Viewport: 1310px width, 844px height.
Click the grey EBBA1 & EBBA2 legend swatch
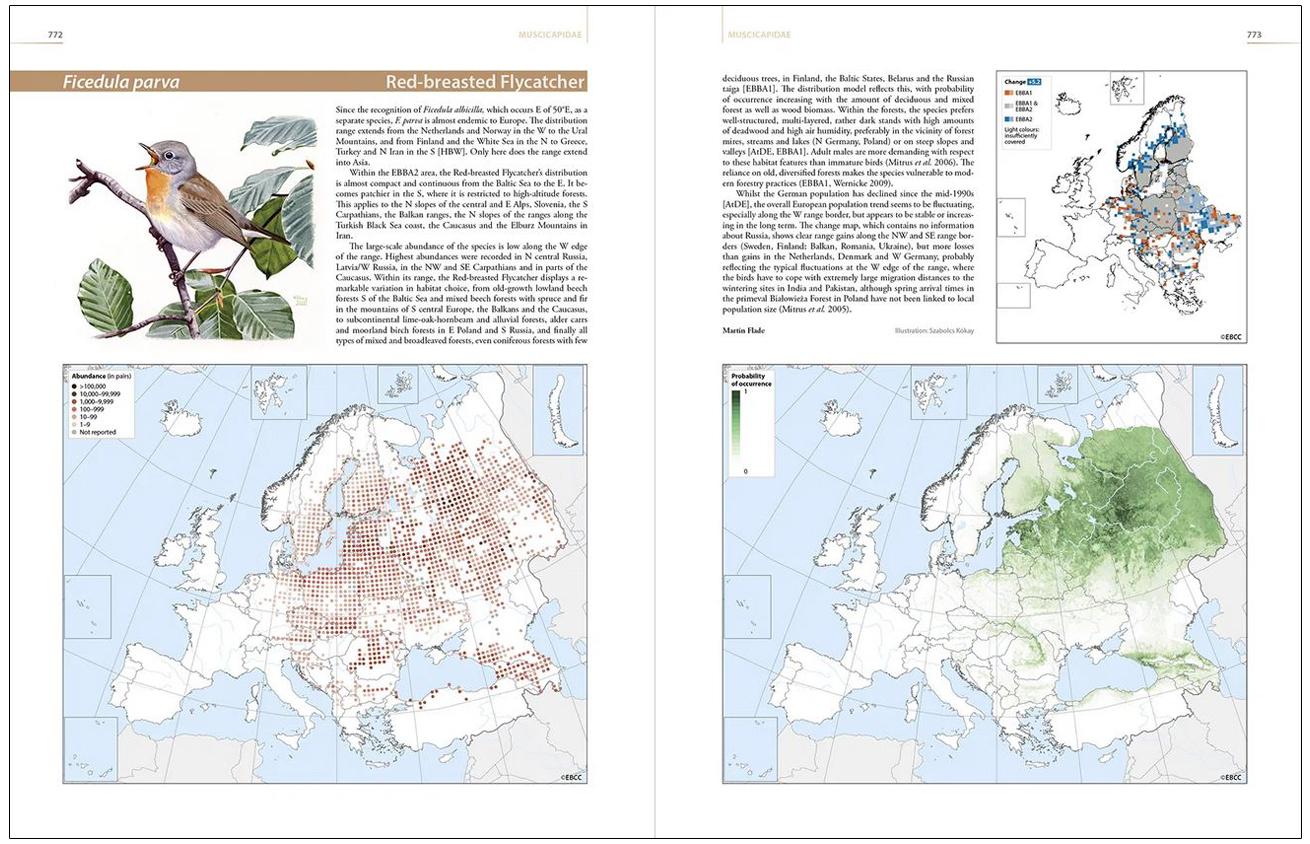[x=1008, y=105]
